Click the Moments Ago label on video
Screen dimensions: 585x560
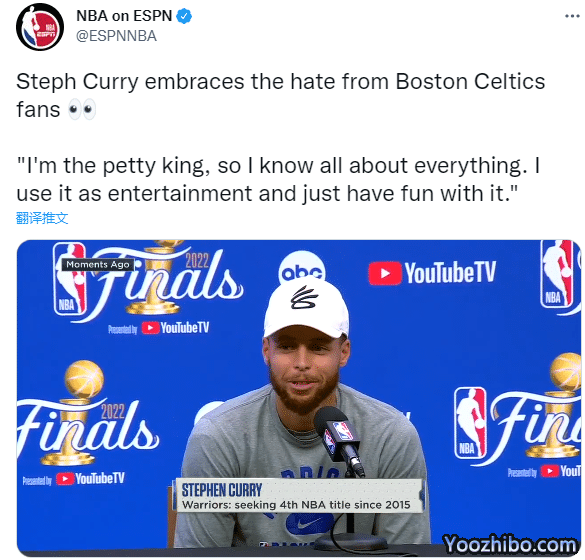98,265
